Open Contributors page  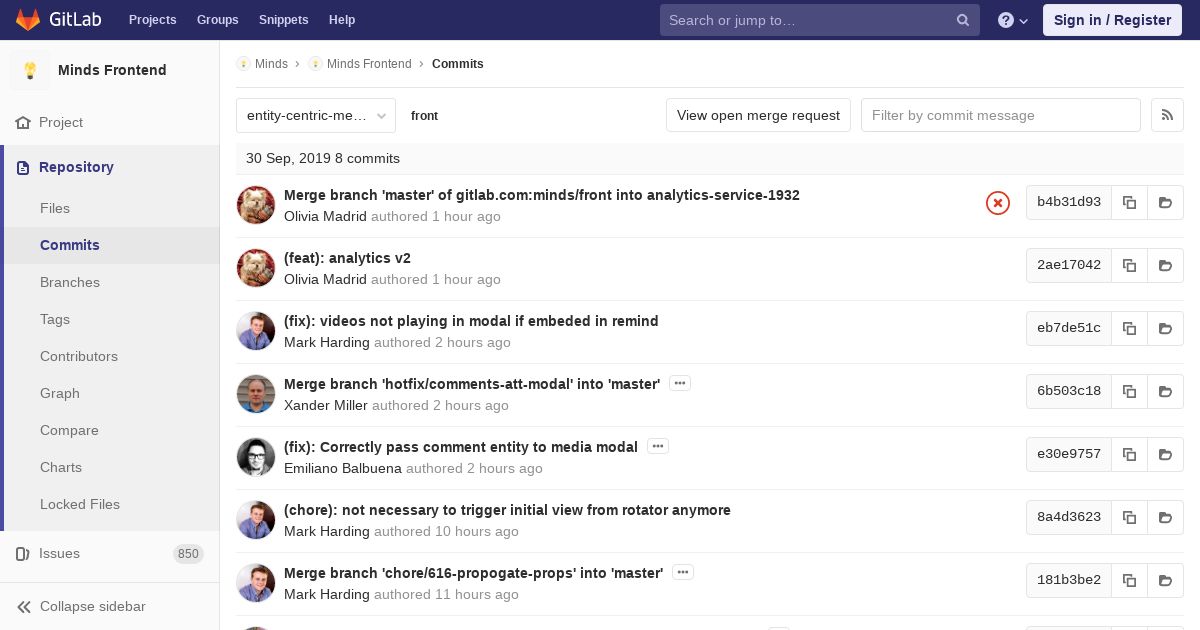click(x=79, y=356)
